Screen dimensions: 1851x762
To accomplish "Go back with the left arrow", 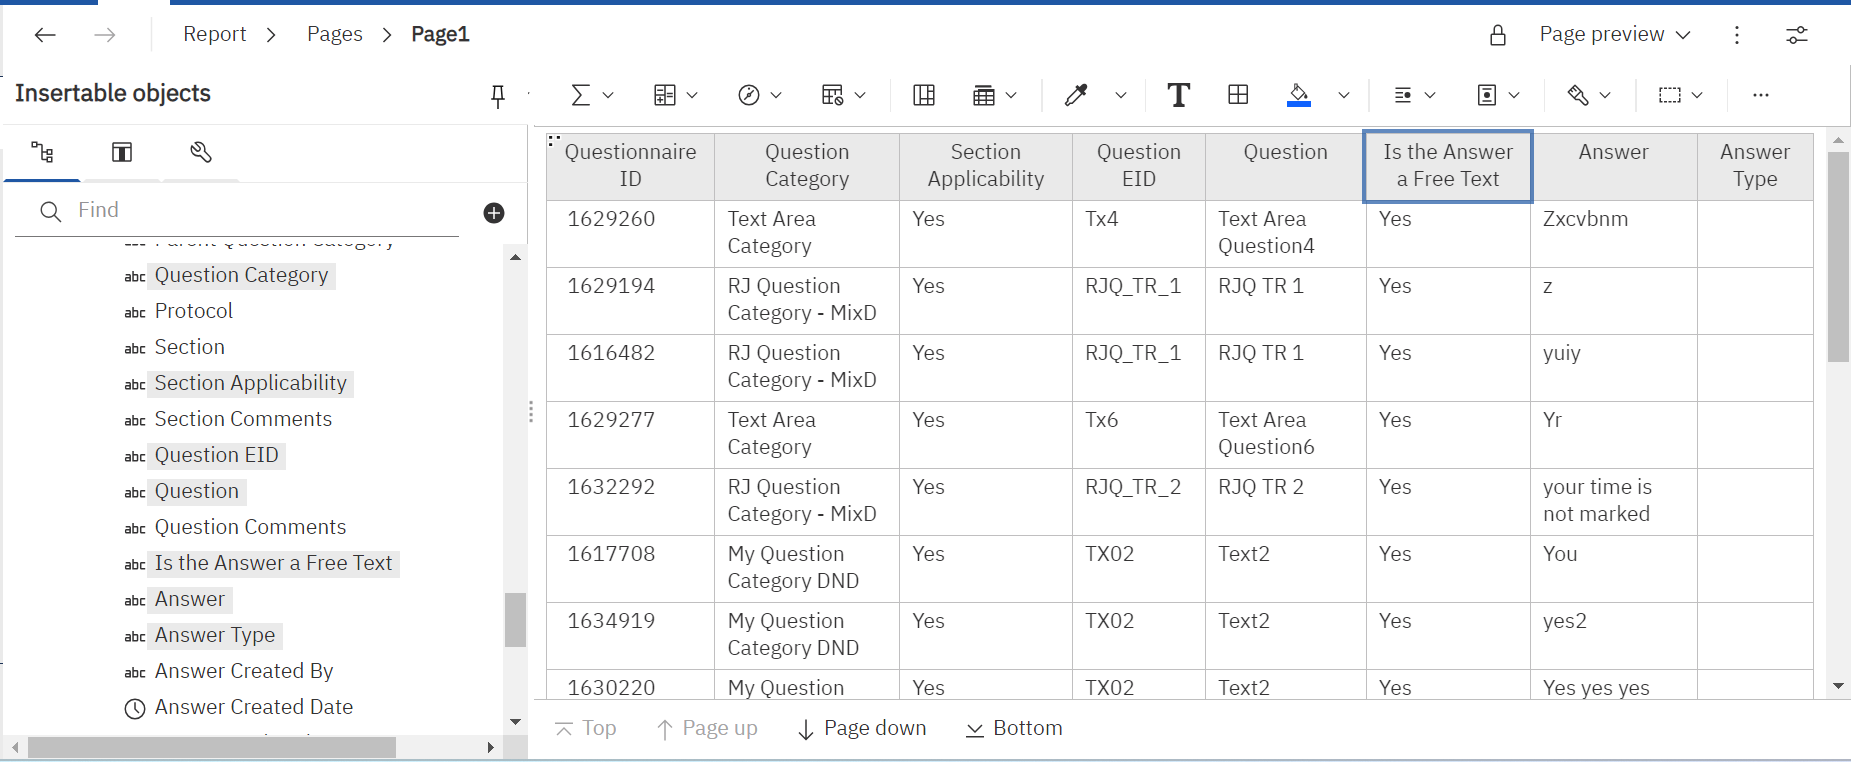I will coord(45,35).
